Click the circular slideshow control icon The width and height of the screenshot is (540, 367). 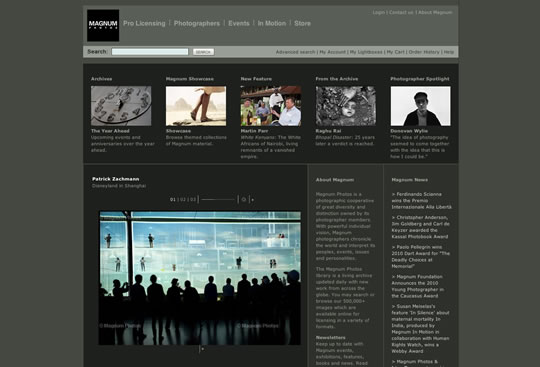click(x=244, y=199)
